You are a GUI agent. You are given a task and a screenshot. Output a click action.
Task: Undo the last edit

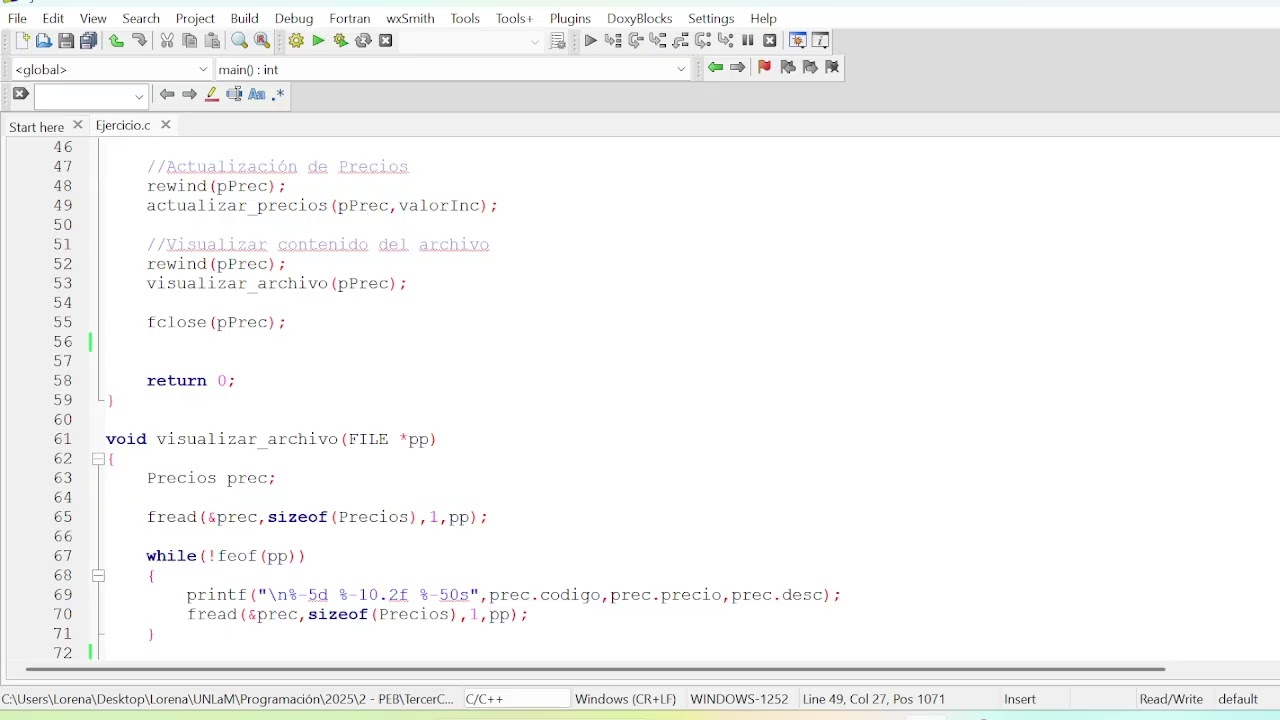tap(116, 41)
